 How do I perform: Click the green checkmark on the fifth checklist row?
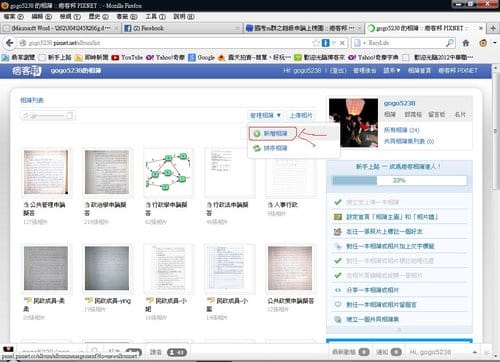click(x=338, y=261)
